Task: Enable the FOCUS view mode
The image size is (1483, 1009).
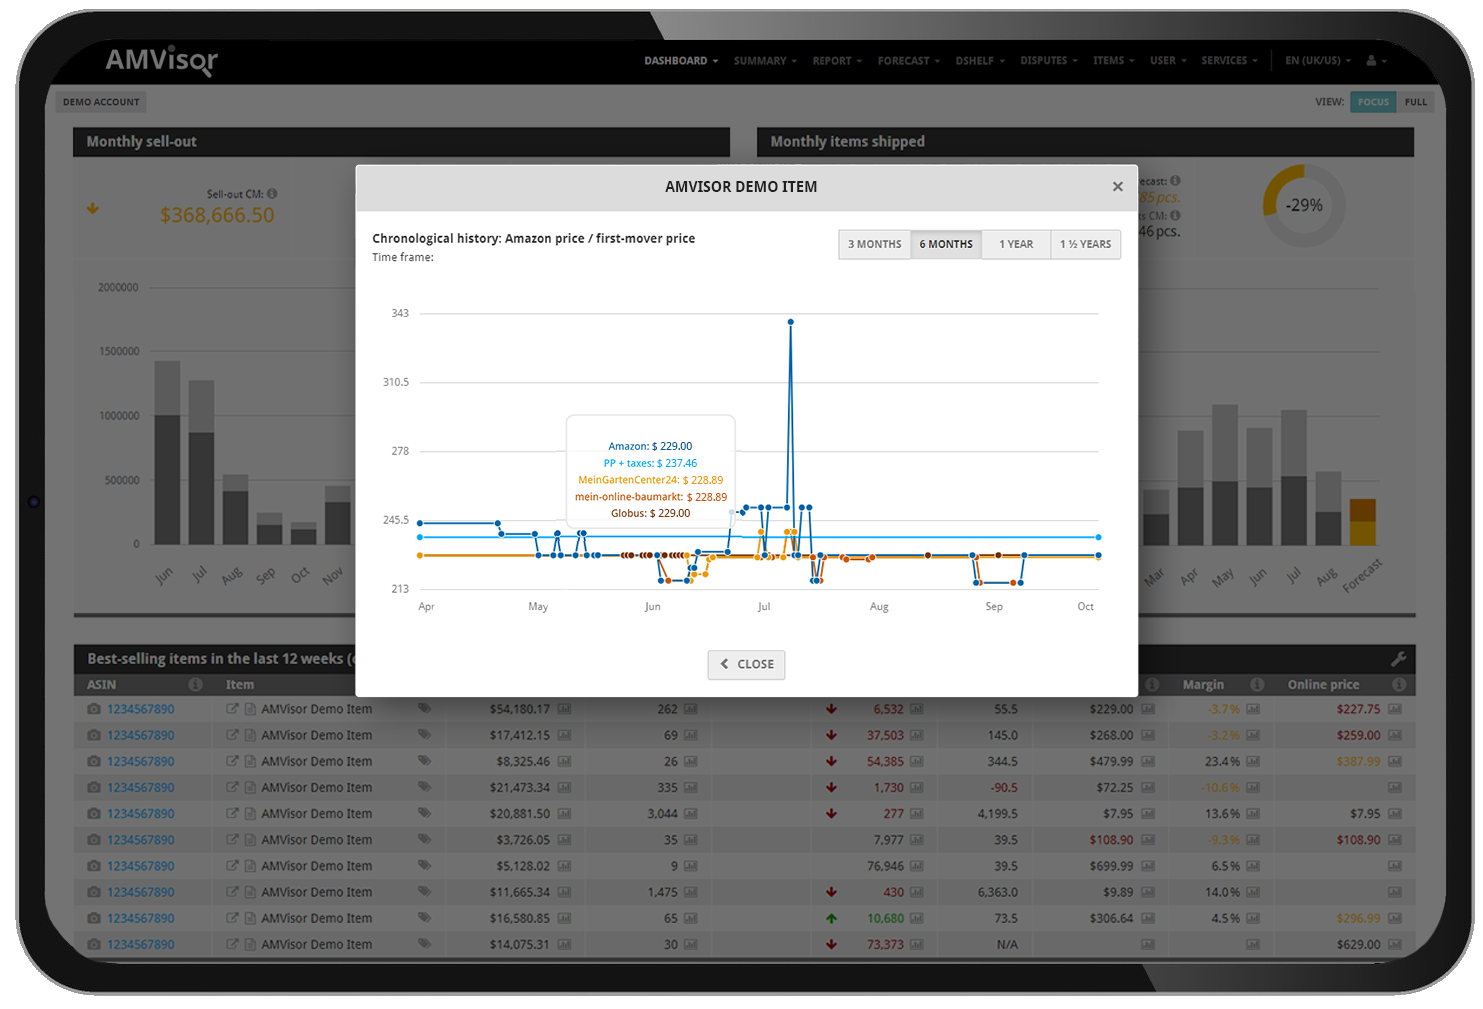Action: click(1373, 101)
